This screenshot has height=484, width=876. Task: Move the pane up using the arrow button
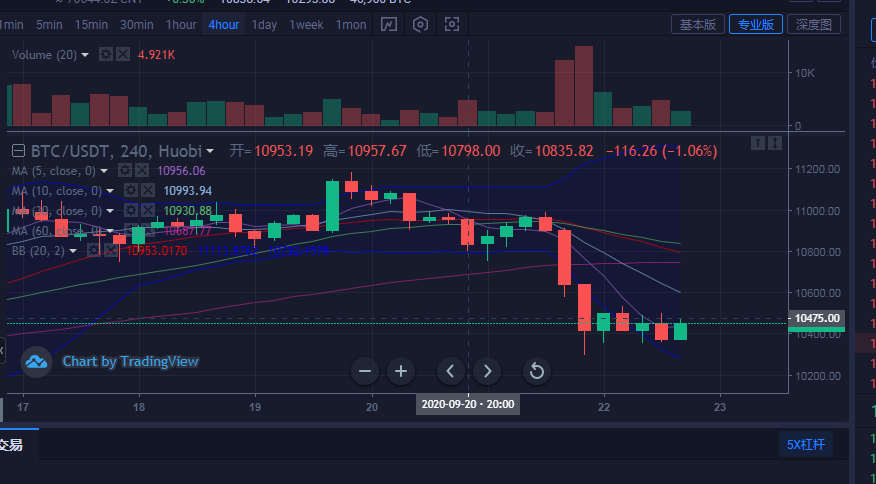[x=758, y=143]
